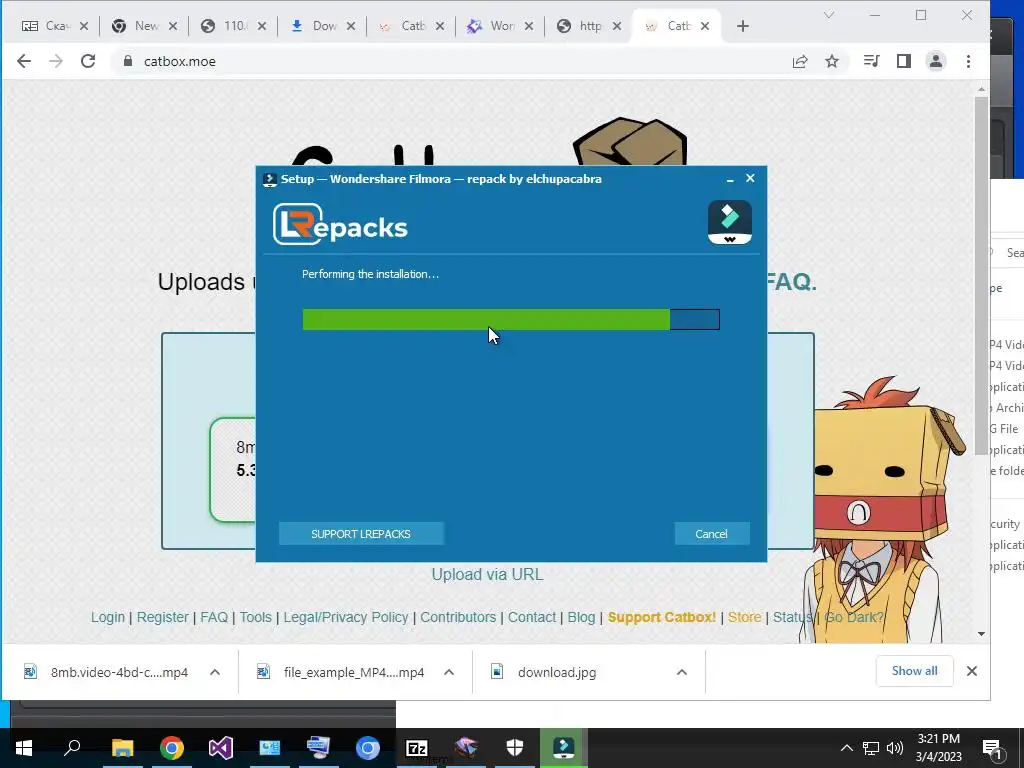The width and height of the screenshot is (1024, 768).
Task: Open the Windows Start menu
Action: [24, 748]
